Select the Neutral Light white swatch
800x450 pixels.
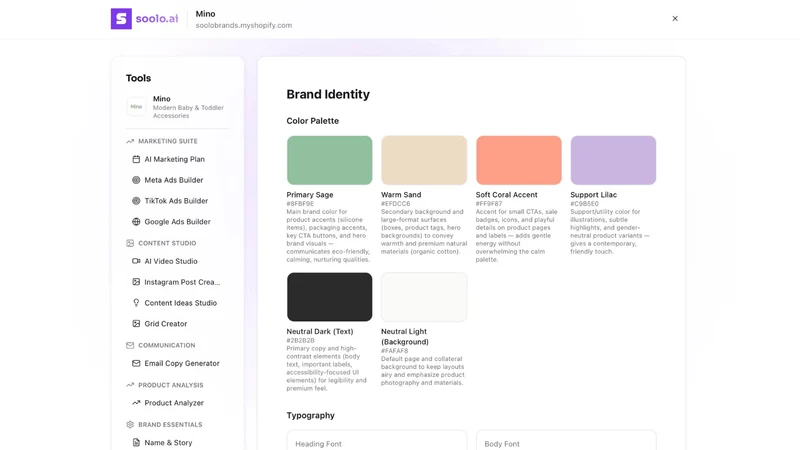424,297
